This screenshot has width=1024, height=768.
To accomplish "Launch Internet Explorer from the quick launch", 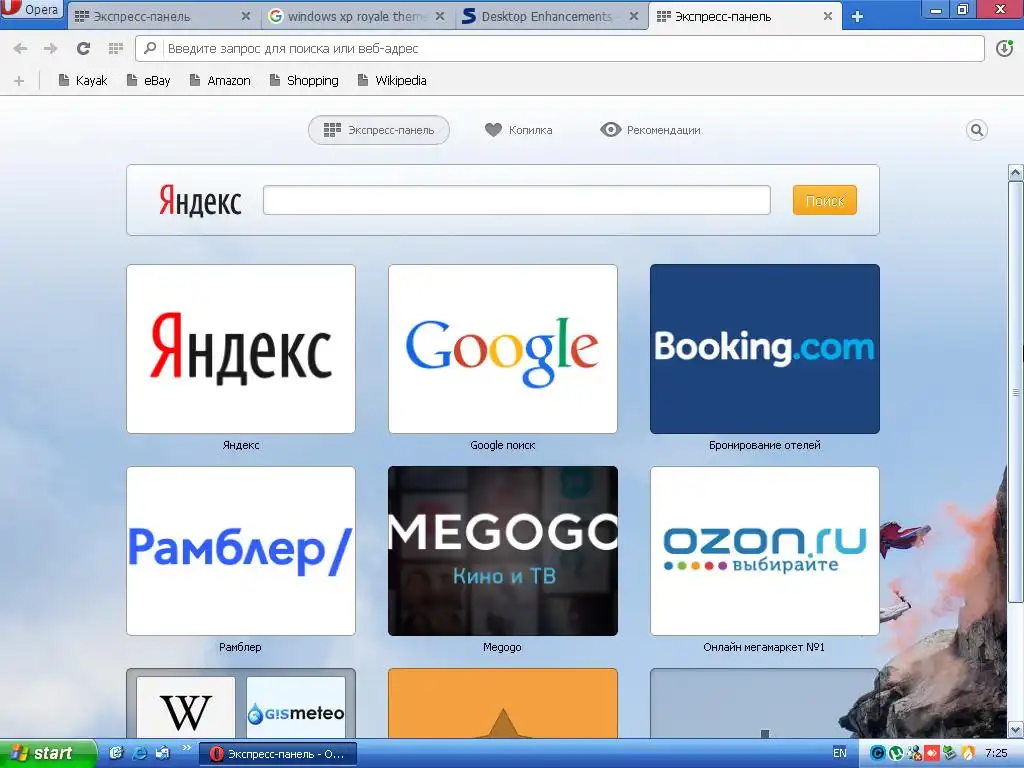I will (x=140, y=753).
